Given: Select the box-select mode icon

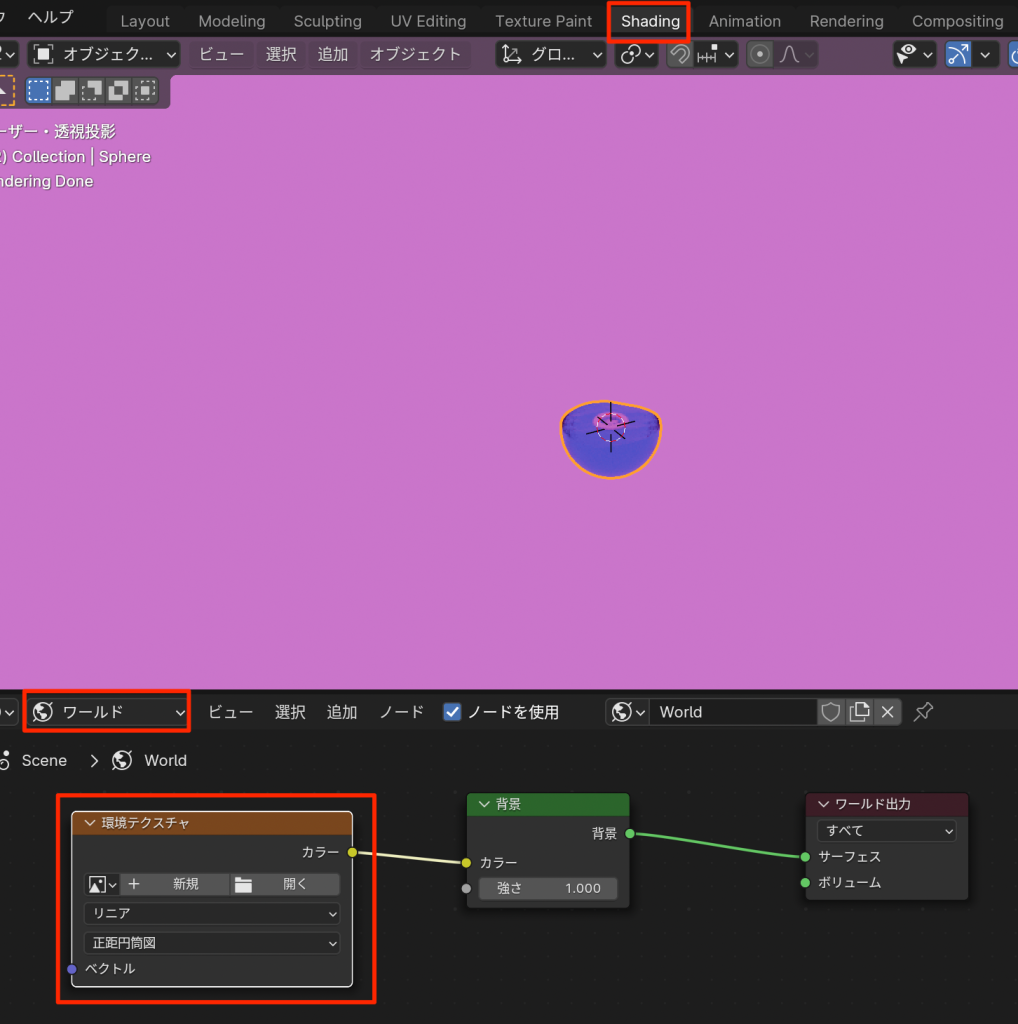Looking at the screenshot, I should point(39,91).
